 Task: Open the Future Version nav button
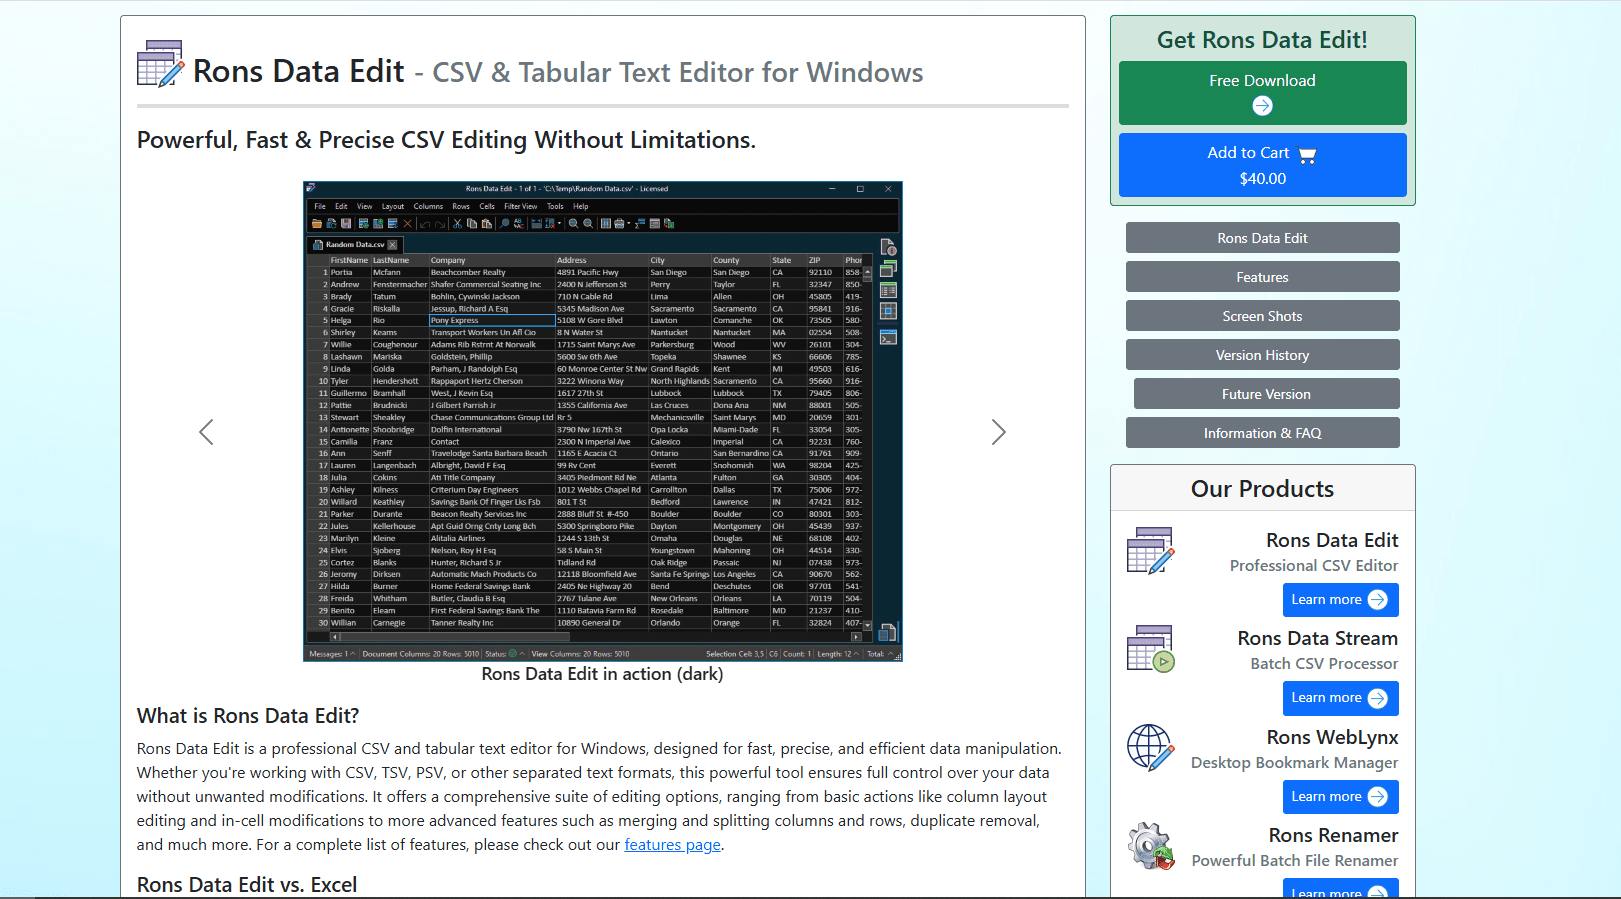click(1266, 394)
